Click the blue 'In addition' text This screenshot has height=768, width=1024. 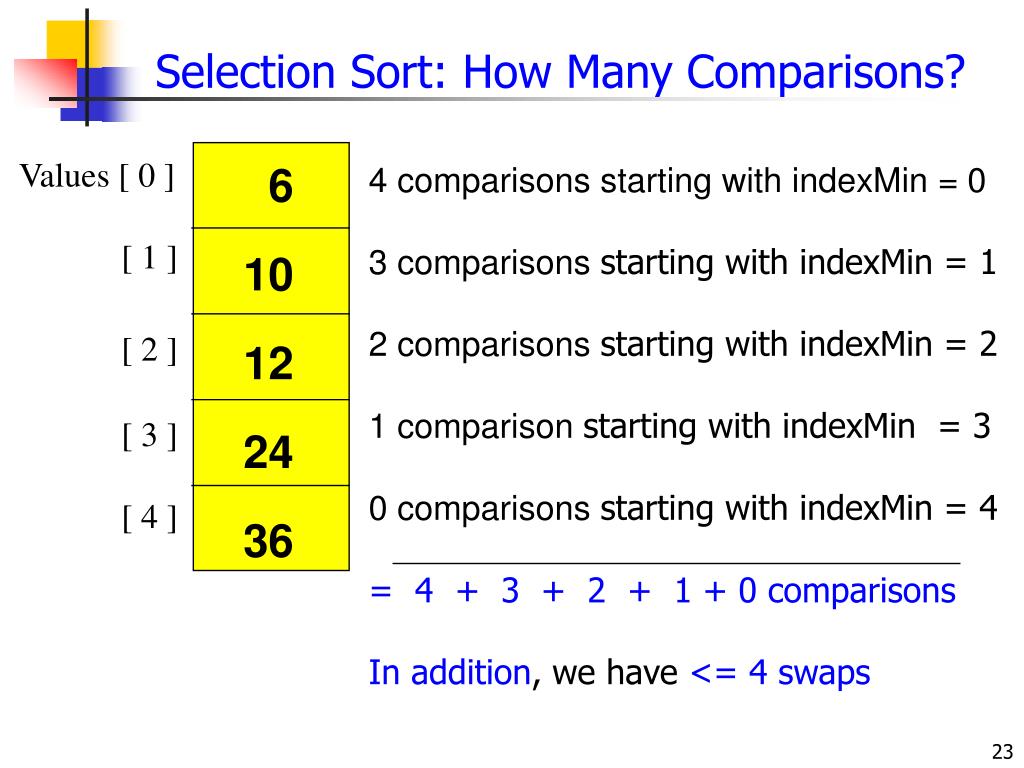(x=450, y=672)
